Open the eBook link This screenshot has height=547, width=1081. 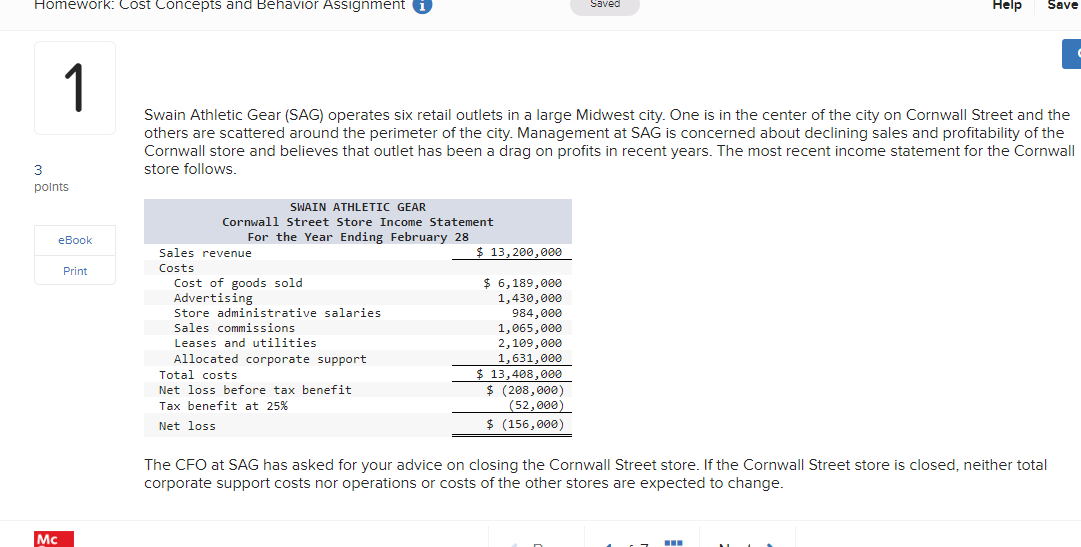75,240
